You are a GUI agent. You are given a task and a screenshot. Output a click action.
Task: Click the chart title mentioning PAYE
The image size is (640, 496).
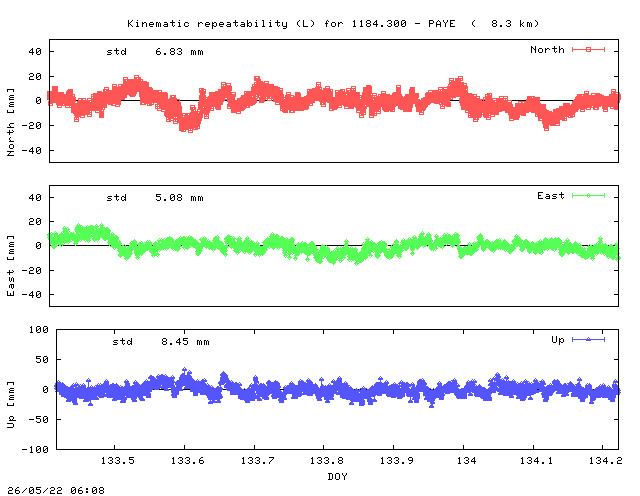333,24
